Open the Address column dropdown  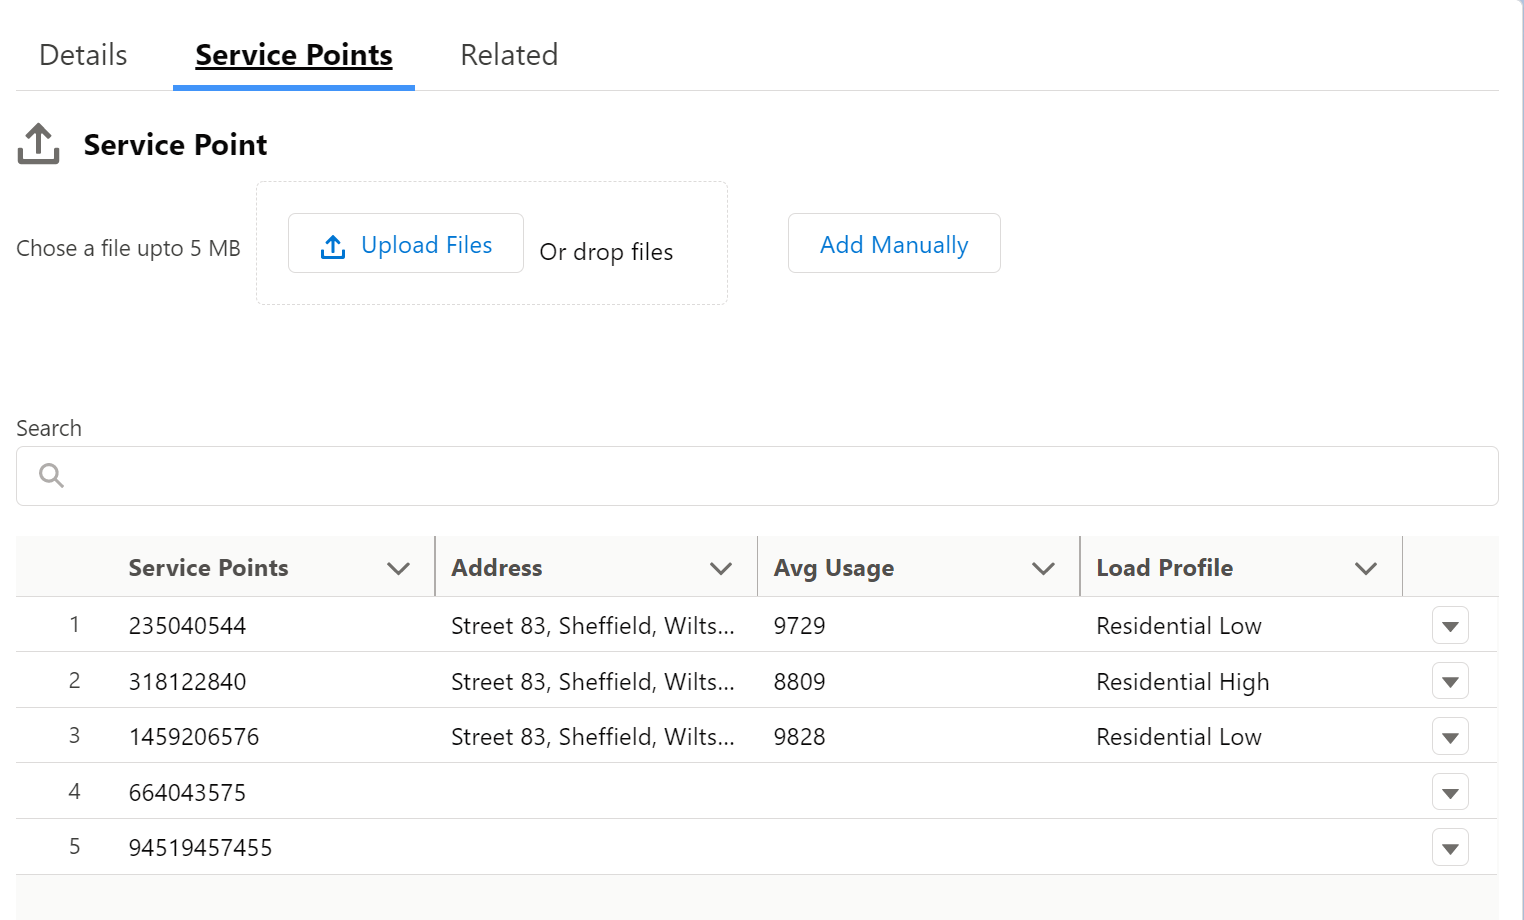point(722,567)
